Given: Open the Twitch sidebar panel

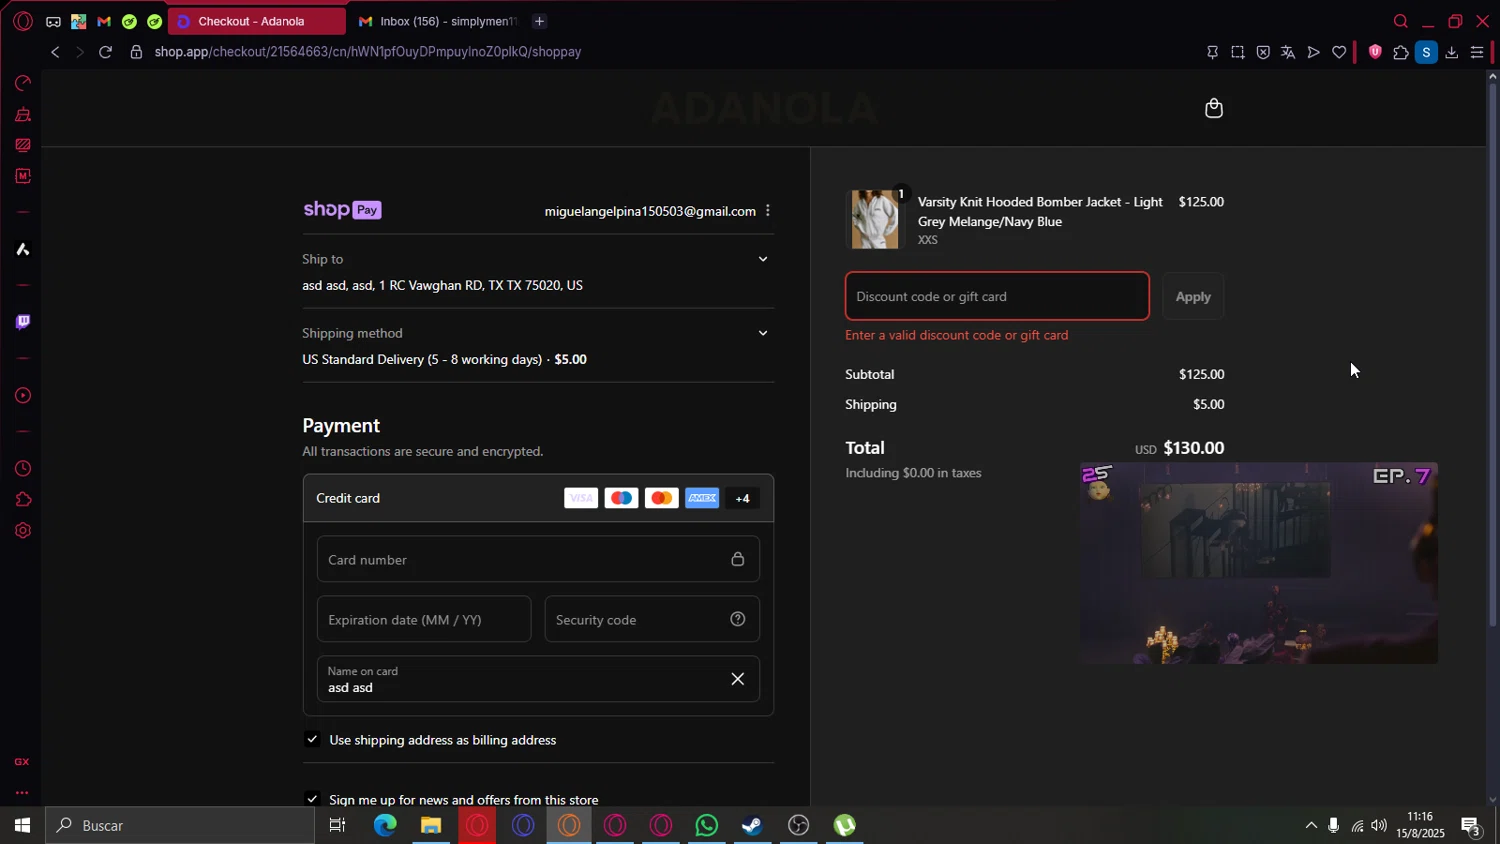Looking at the screenshot, I should click(23, 322).
